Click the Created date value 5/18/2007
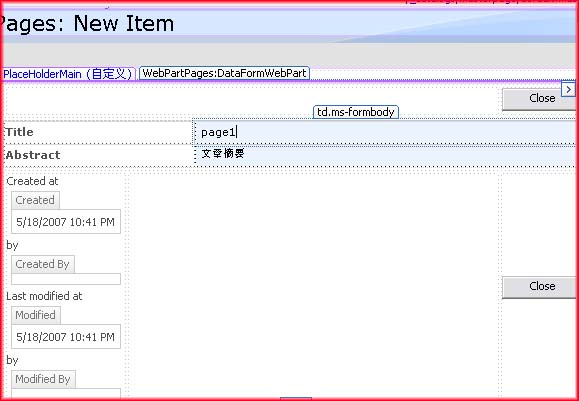The image size is (579, 401). click(x=66, y=222)
